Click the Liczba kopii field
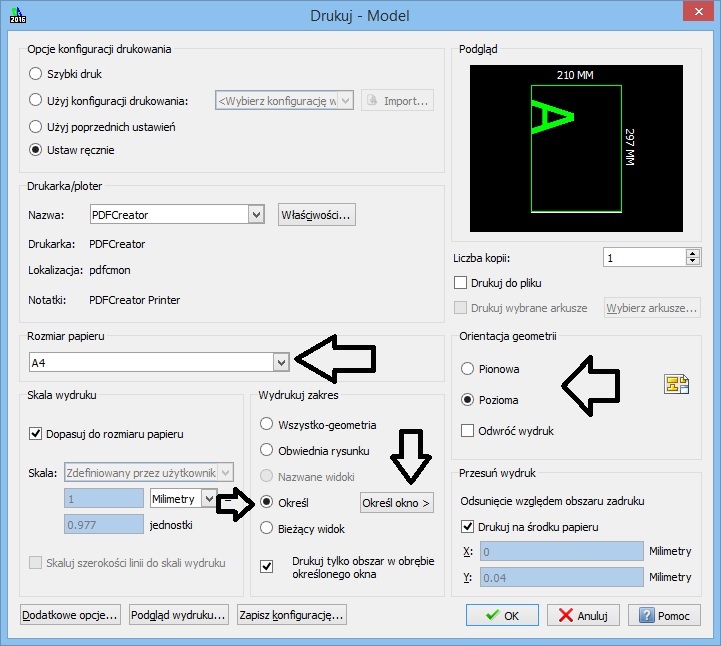 point(645,257)
